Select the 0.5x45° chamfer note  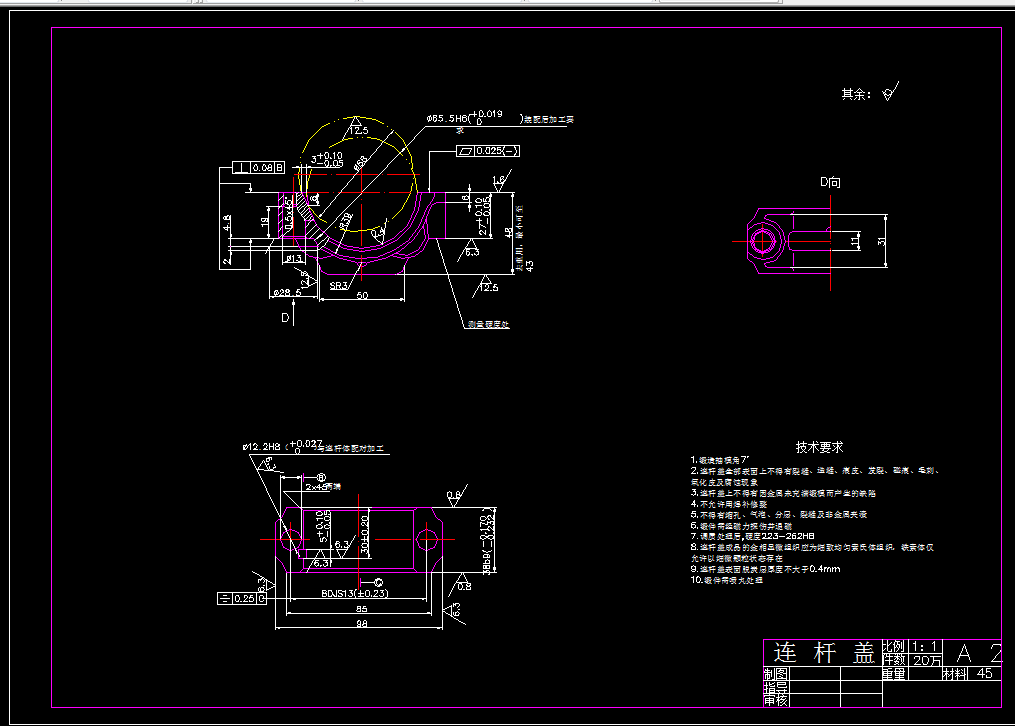pyautogui.click(x=289, y=214)
